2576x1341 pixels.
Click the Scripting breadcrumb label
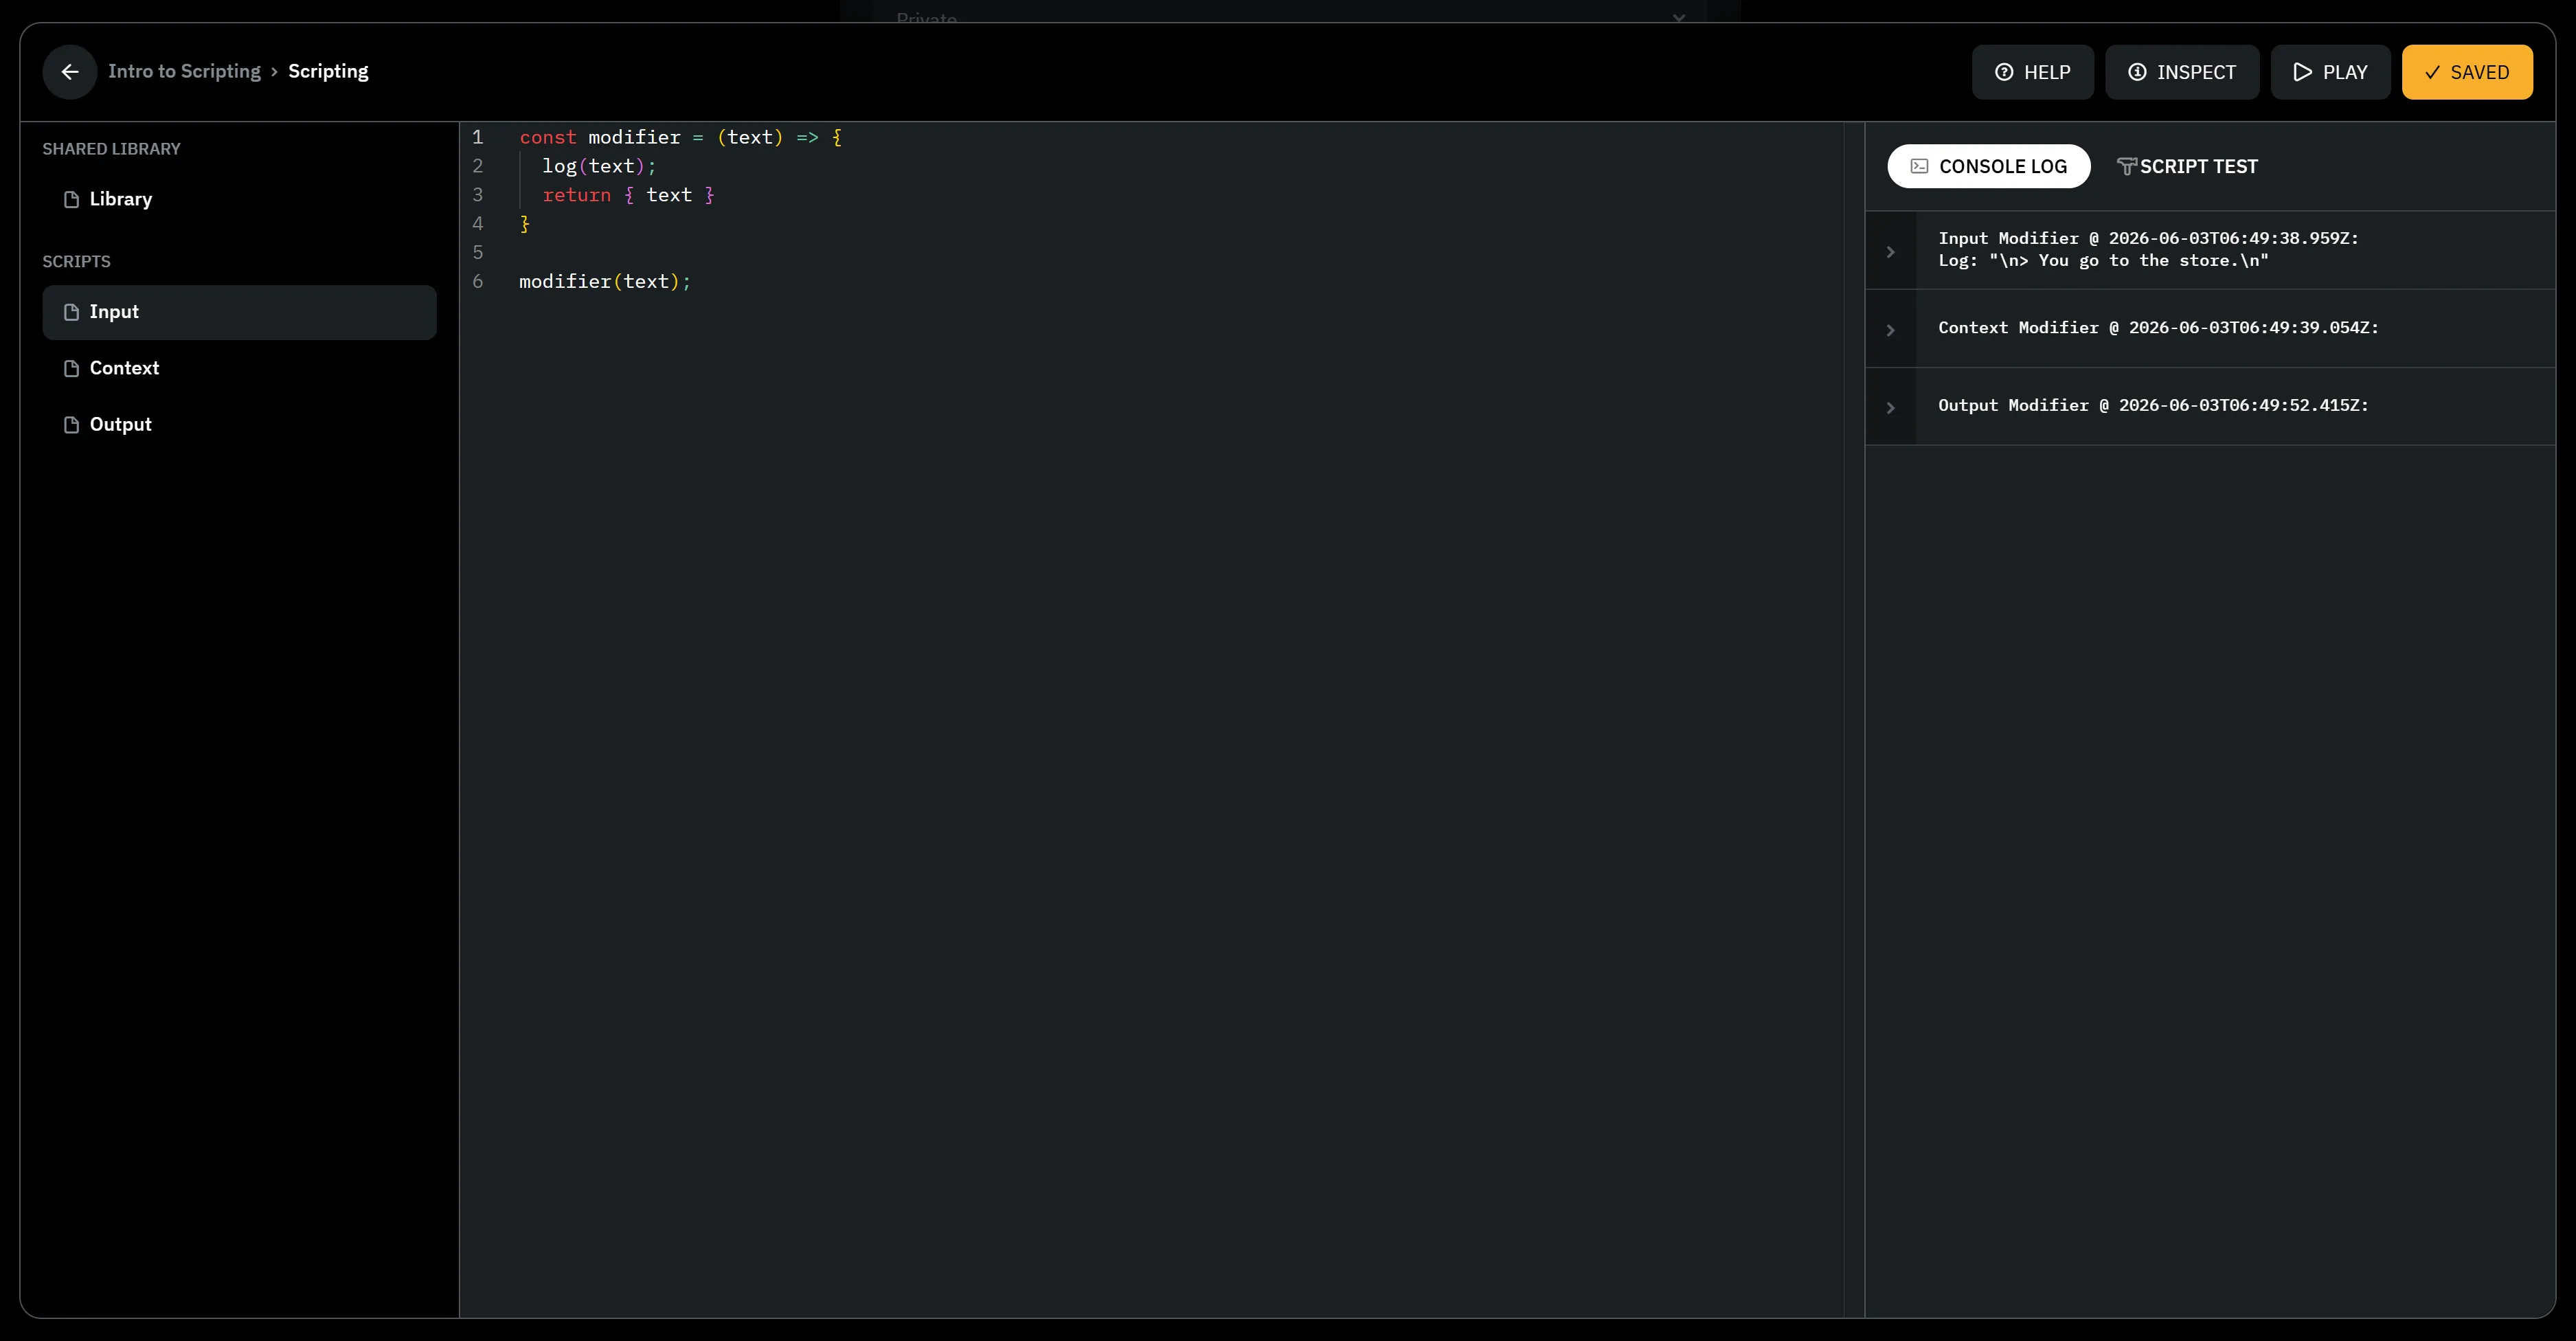click(x=328, y=71)
